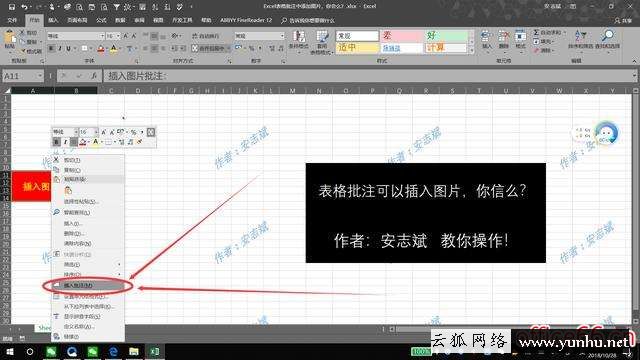Image resolution: width=640 pixels, height=360 pixels.
Task: Toggle Wrap Text (自动换行) in ribbon
Action: coord(206,36)
